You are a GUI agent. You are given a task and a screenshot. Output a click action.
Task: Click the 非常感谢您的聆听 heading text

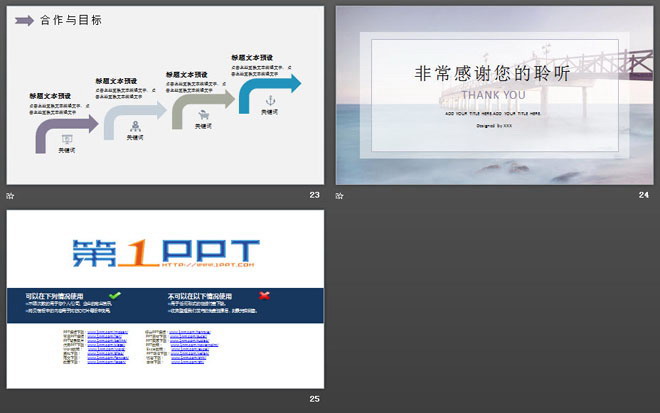[x=492, y=73]
